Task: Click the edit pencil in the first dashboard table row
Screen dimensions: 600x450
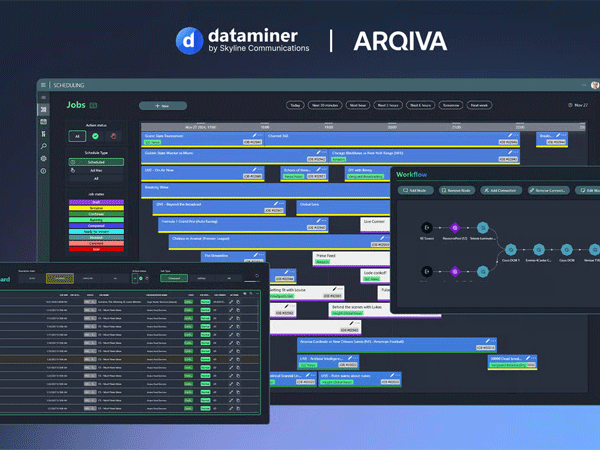Action: pos(231,302)
